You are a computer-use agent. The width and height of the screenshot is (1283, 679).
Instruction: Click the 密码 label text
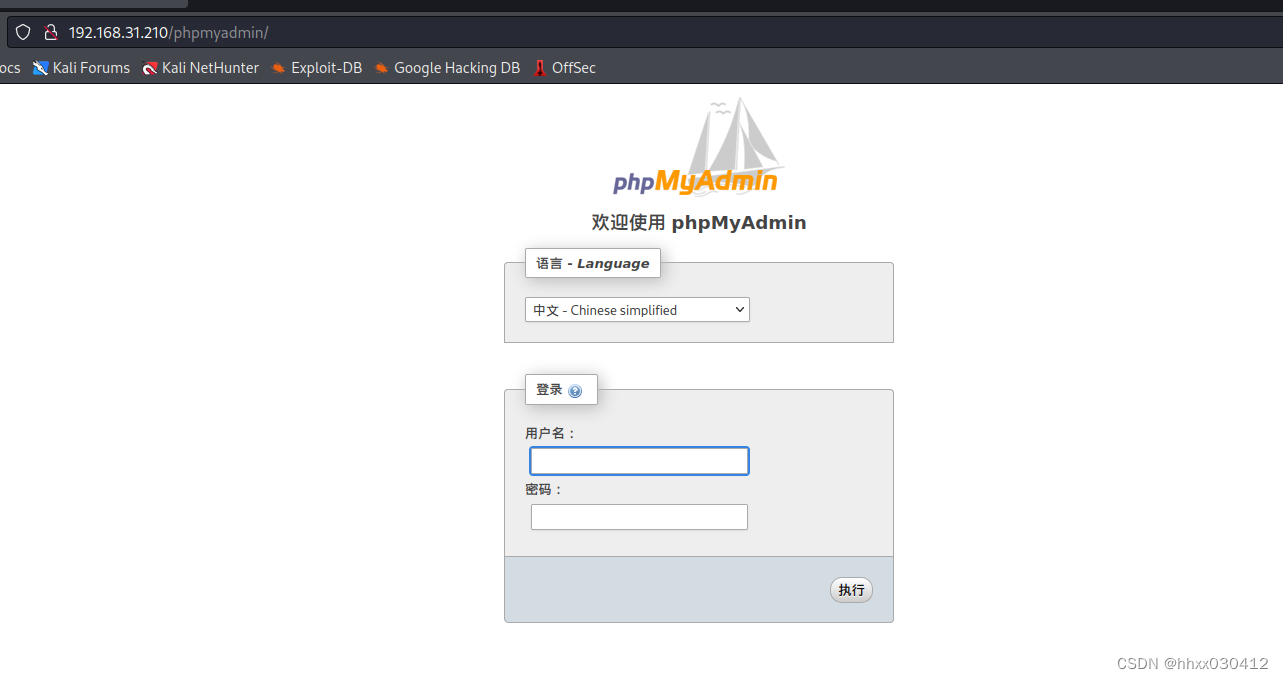(x=544, y=489)
